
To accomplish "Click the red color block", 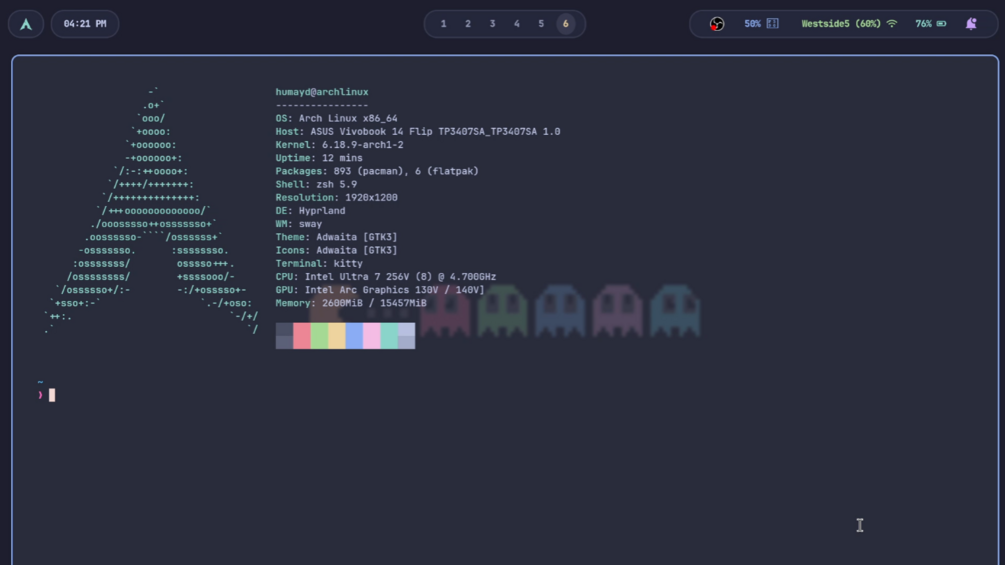I will point(302,336).
